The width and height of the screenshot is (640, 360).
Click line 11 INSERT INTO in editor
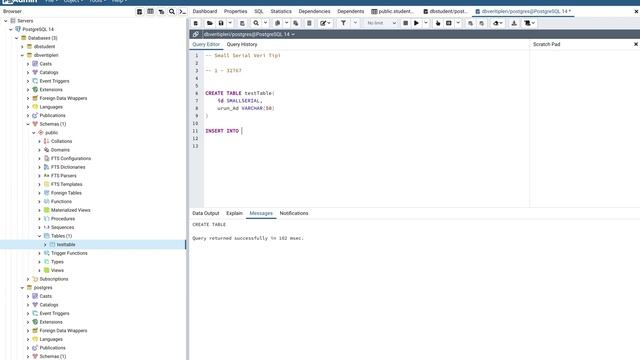coord(222,131)
